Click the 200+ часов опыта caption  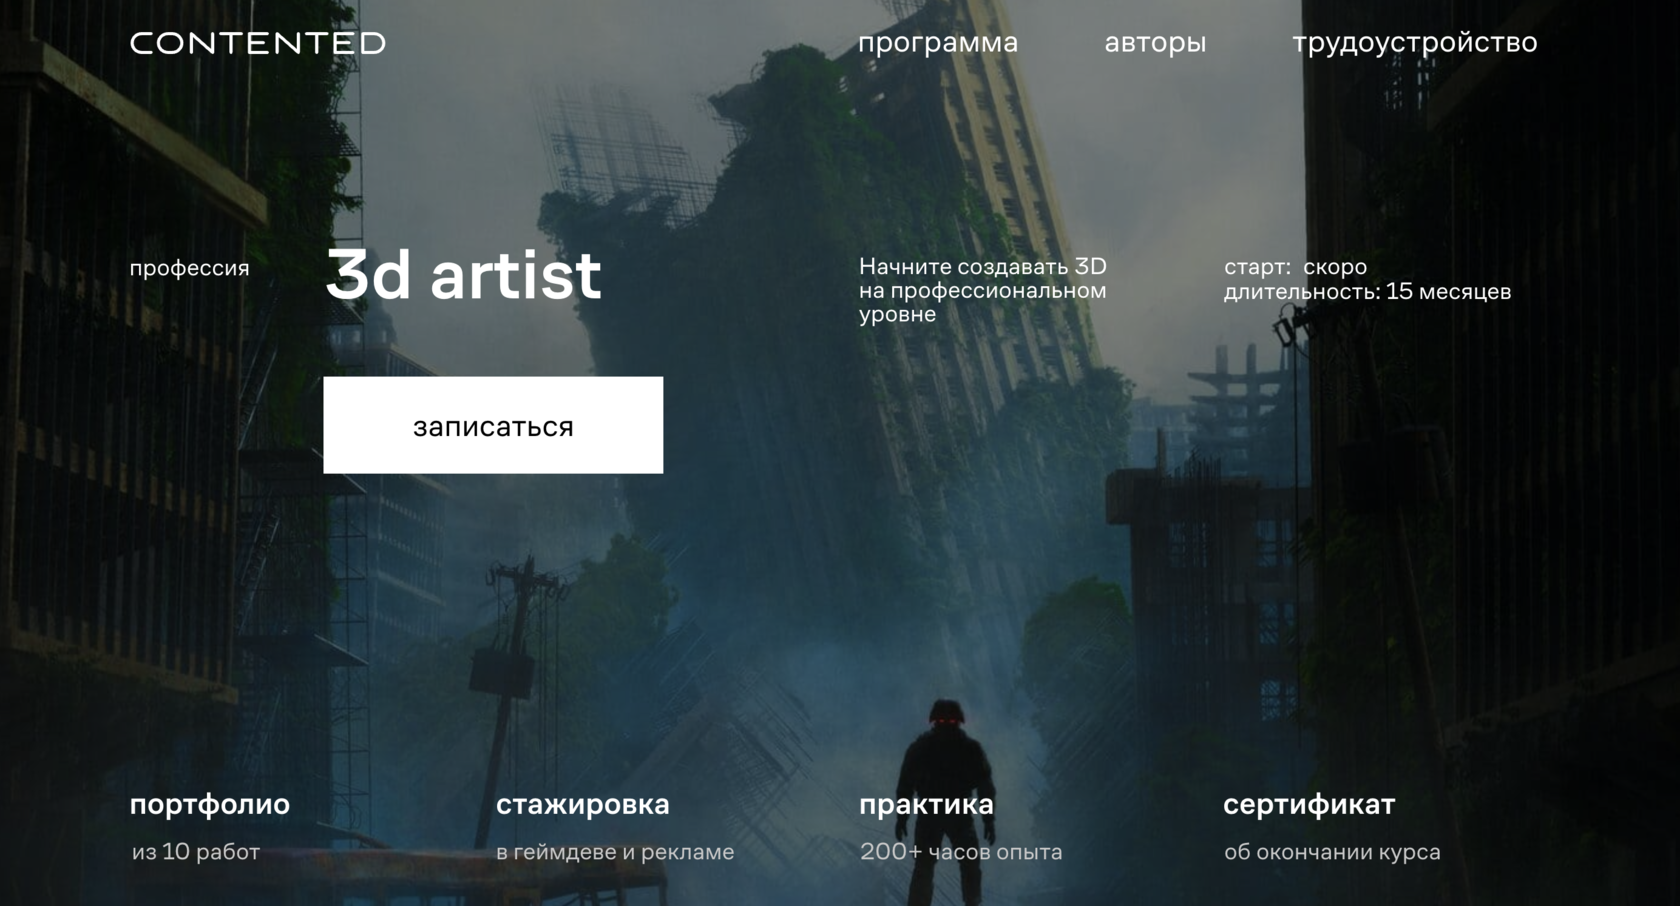pos(961,852)
